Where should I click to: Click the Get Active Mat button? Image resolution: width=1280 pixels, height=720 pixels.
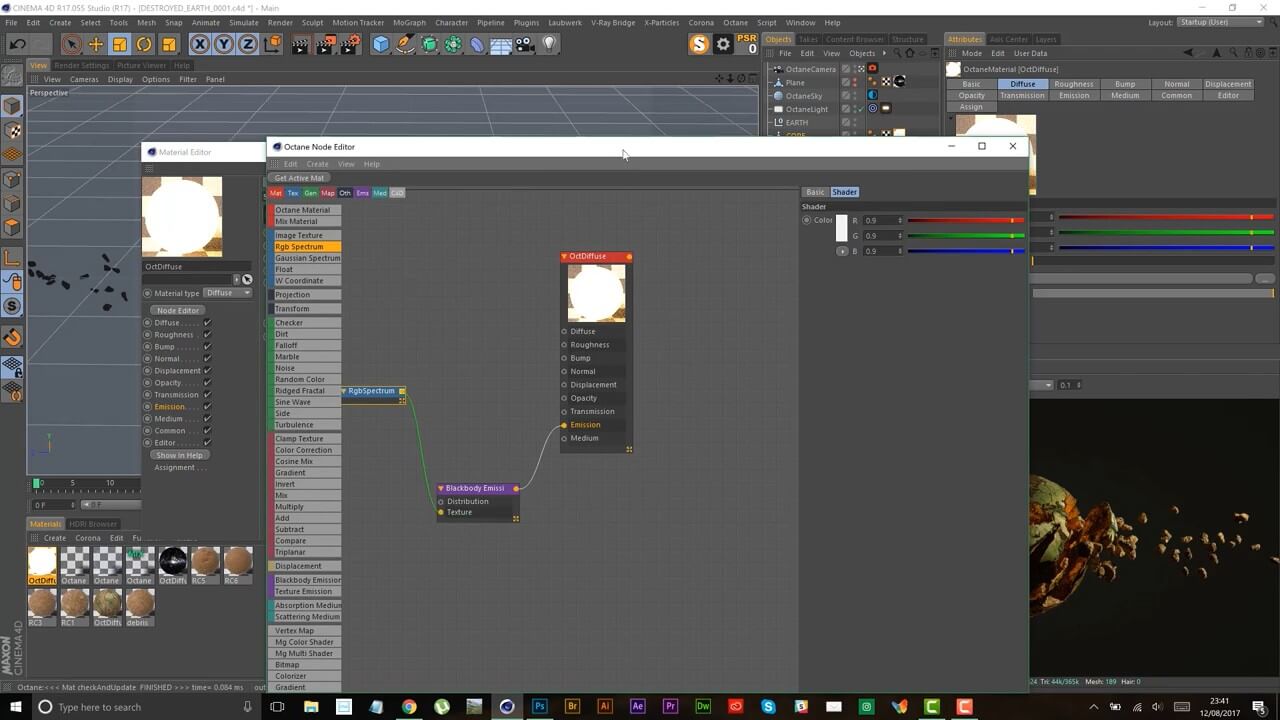click(299, 178)
